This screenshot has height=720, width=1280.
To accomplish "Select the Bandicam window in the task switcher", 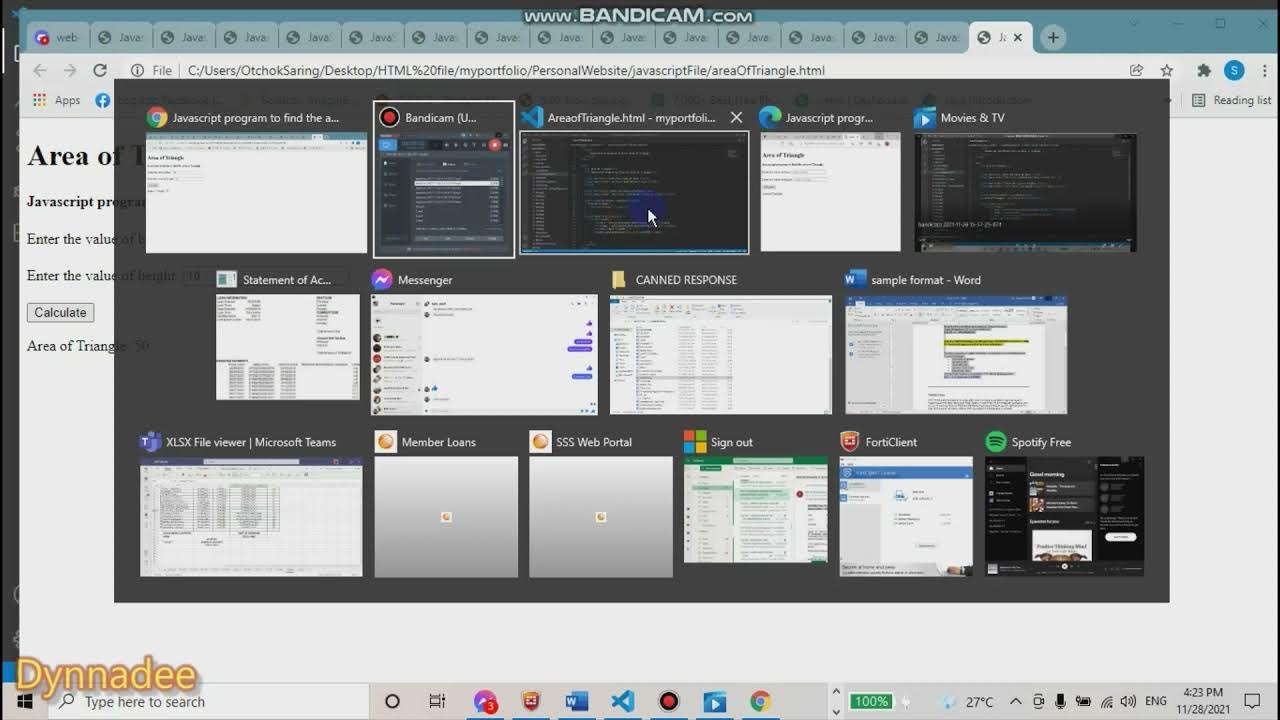I will click(444, 179).
